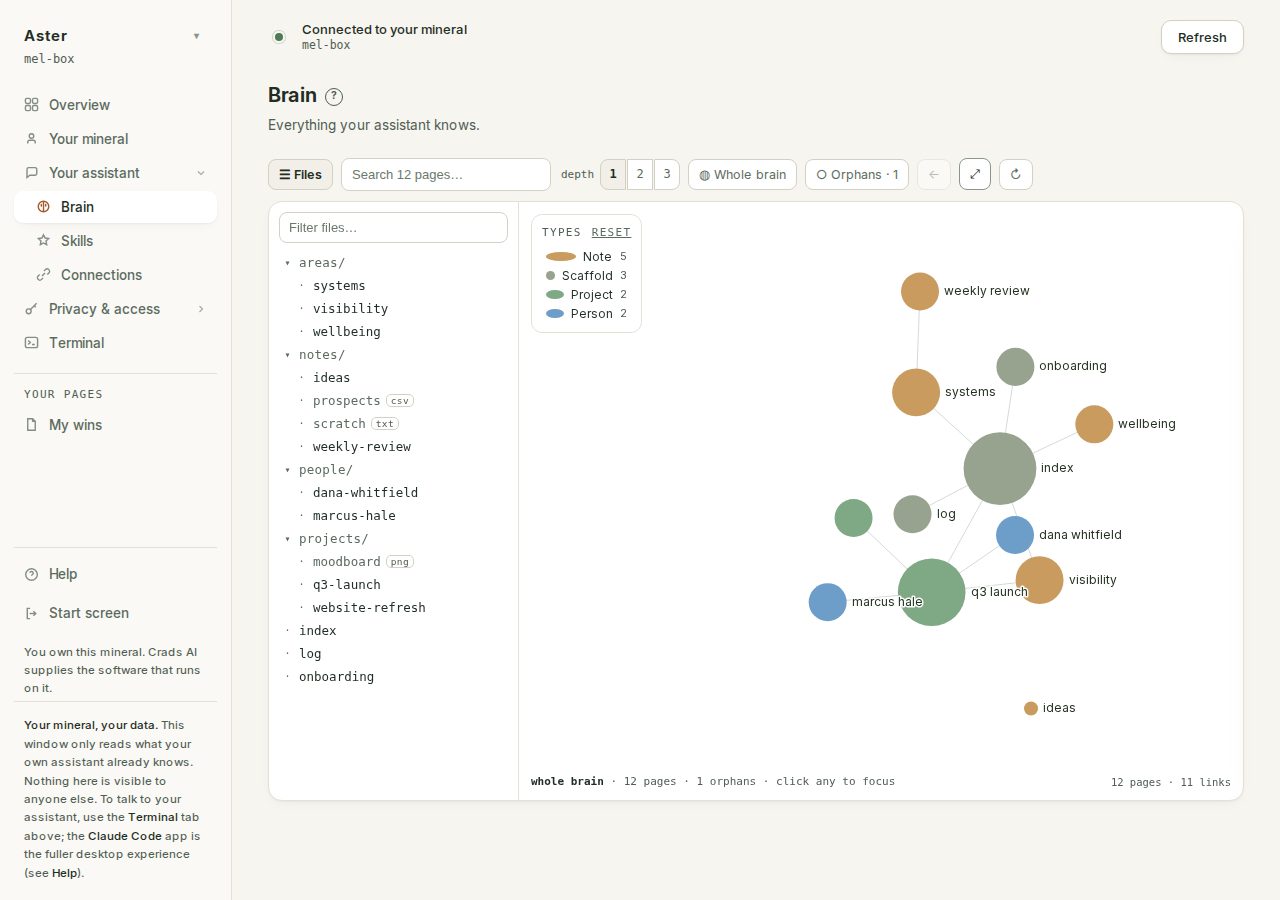Open the Aster workspace dropdown arrow
The width and height of the screenshot is (1280, 900).
point(197,36)
